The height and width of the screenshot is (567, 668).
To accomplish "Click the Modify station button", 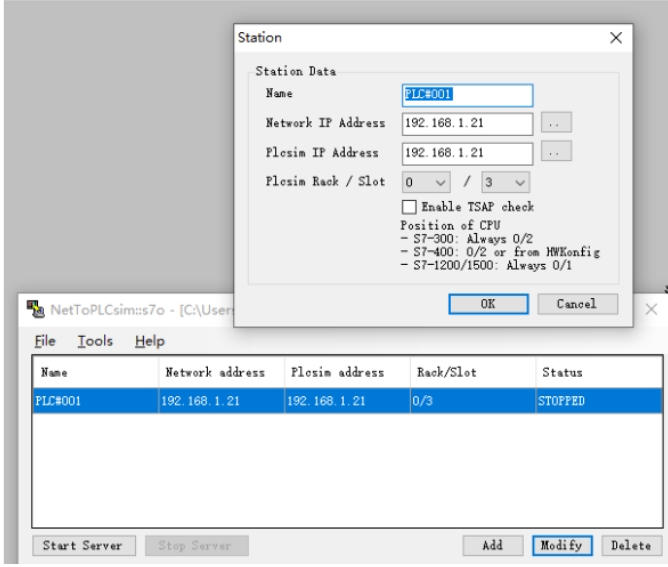I will [562, 546].
